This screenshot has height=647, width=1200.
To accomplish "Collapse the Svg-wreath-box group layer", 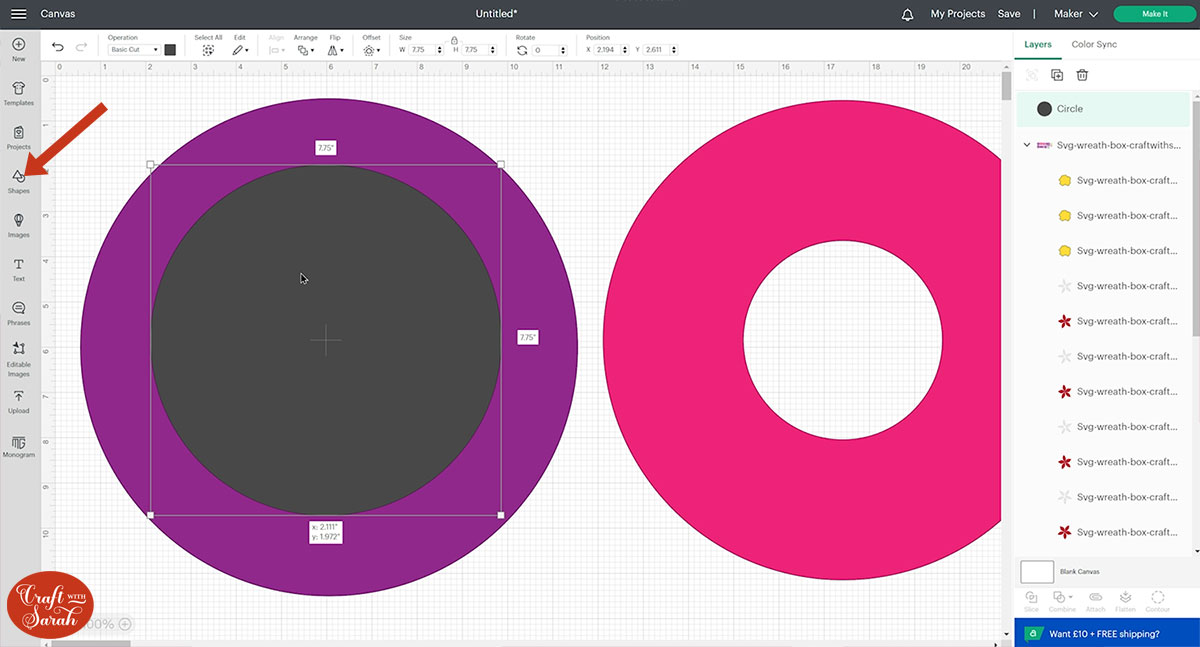I will 1026,145.
